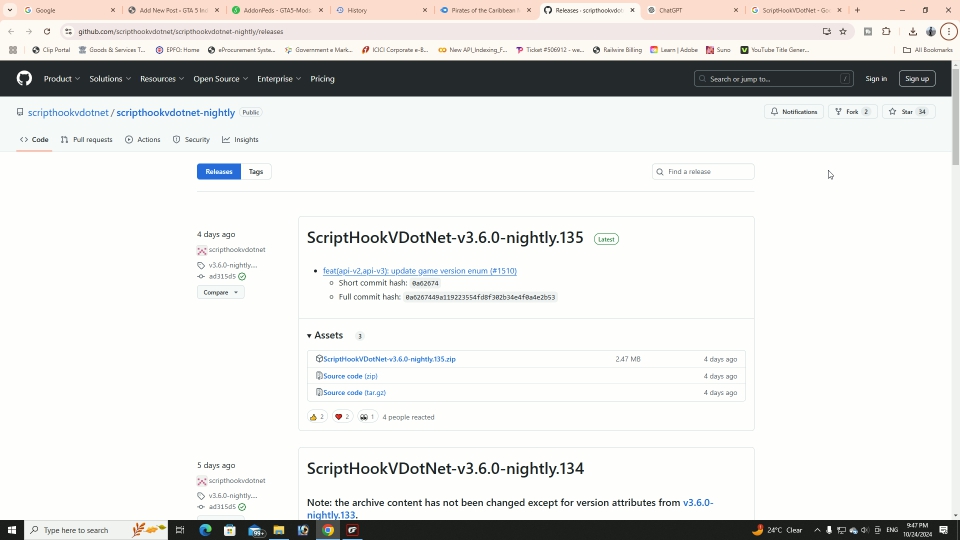Image resolution: width=960 pixels, height=540 pixels.
Task: Open the Insights tab
Action: click(240, 140)
